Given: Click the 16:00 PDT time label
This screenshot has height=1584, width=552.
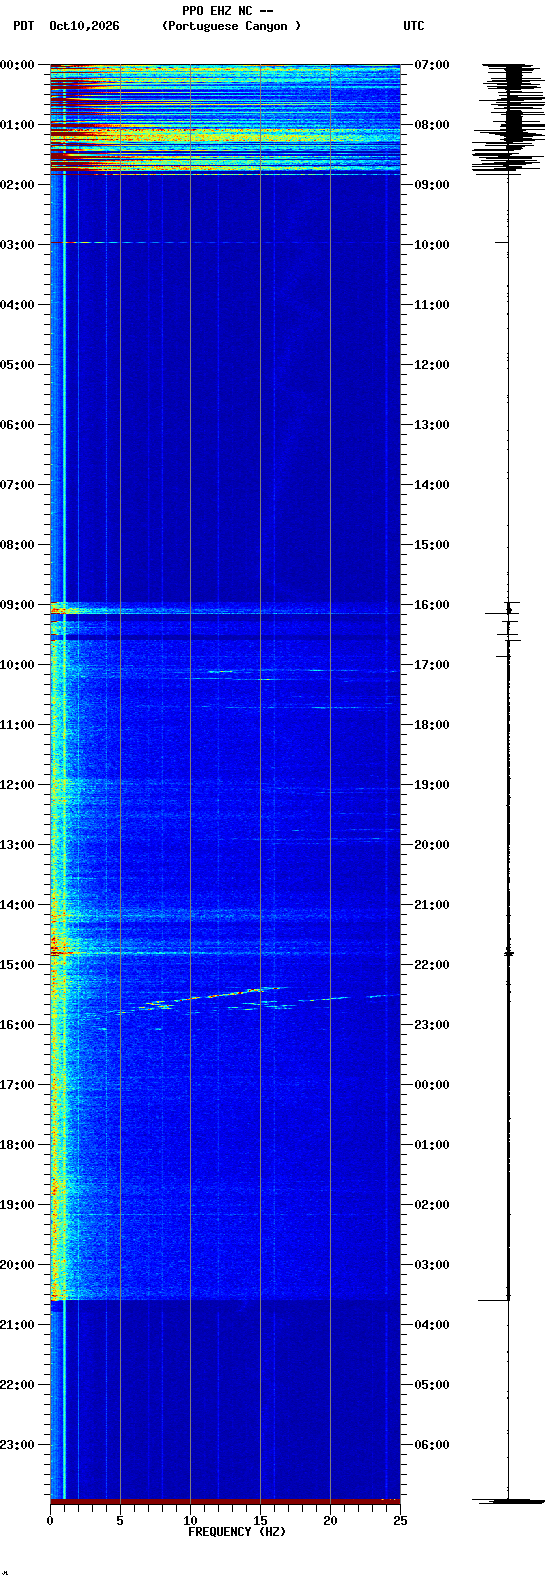Looking at the screenshot, I should click(x=18, y=1025).
